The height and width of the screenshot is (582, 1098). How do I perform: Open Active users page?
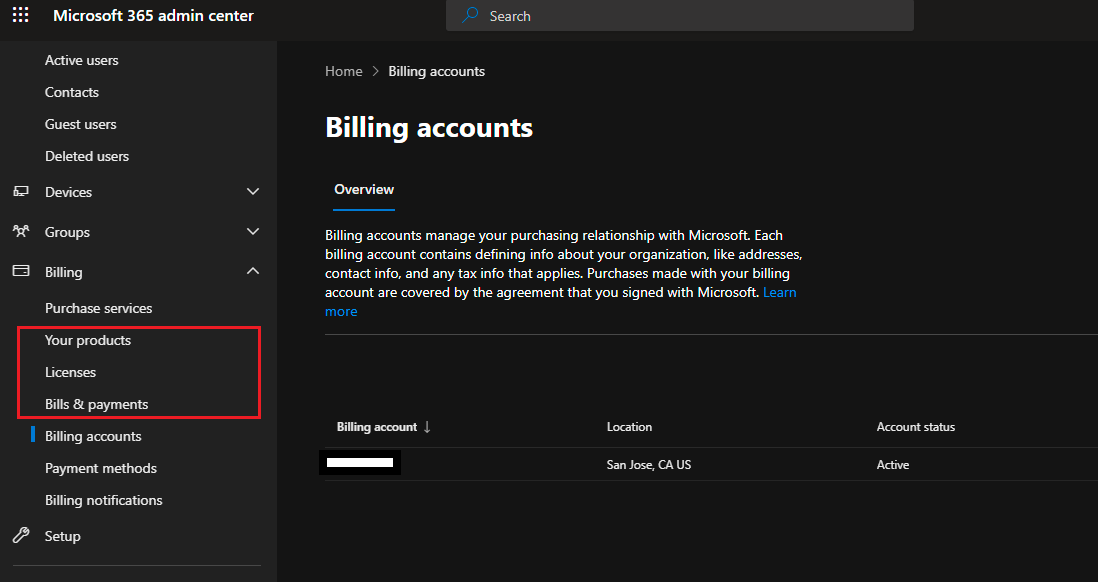pos(81,60)
